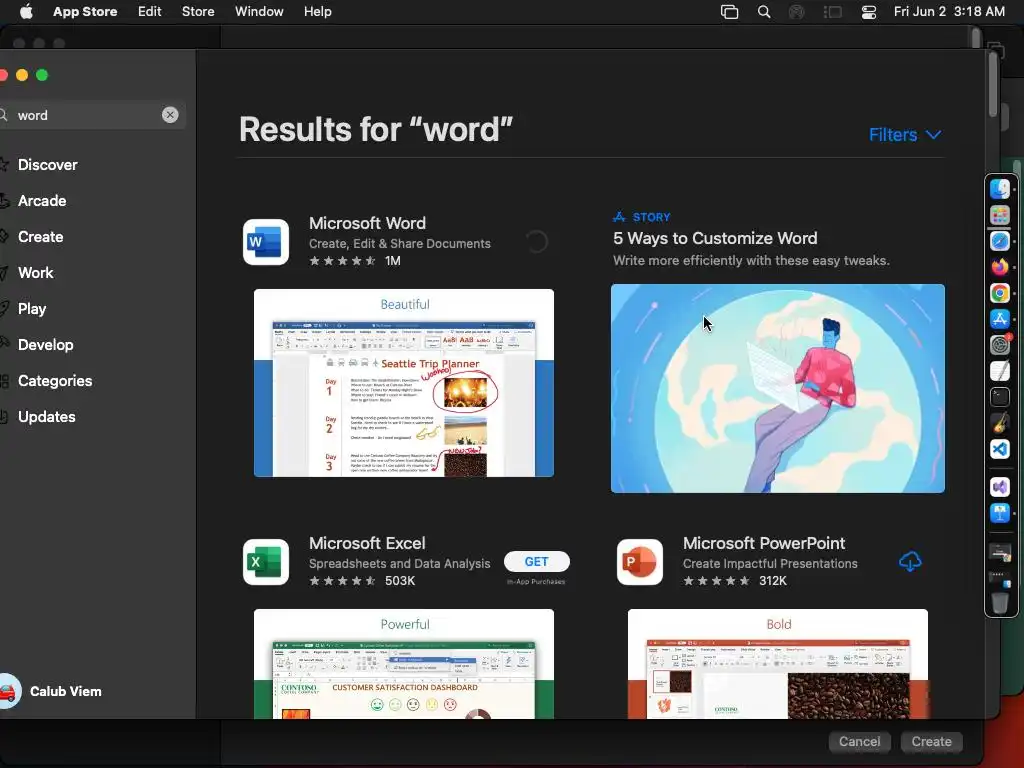Launch Visual Studio Code from the Dock
The image size is (1024, 768).
(1000, 449)
